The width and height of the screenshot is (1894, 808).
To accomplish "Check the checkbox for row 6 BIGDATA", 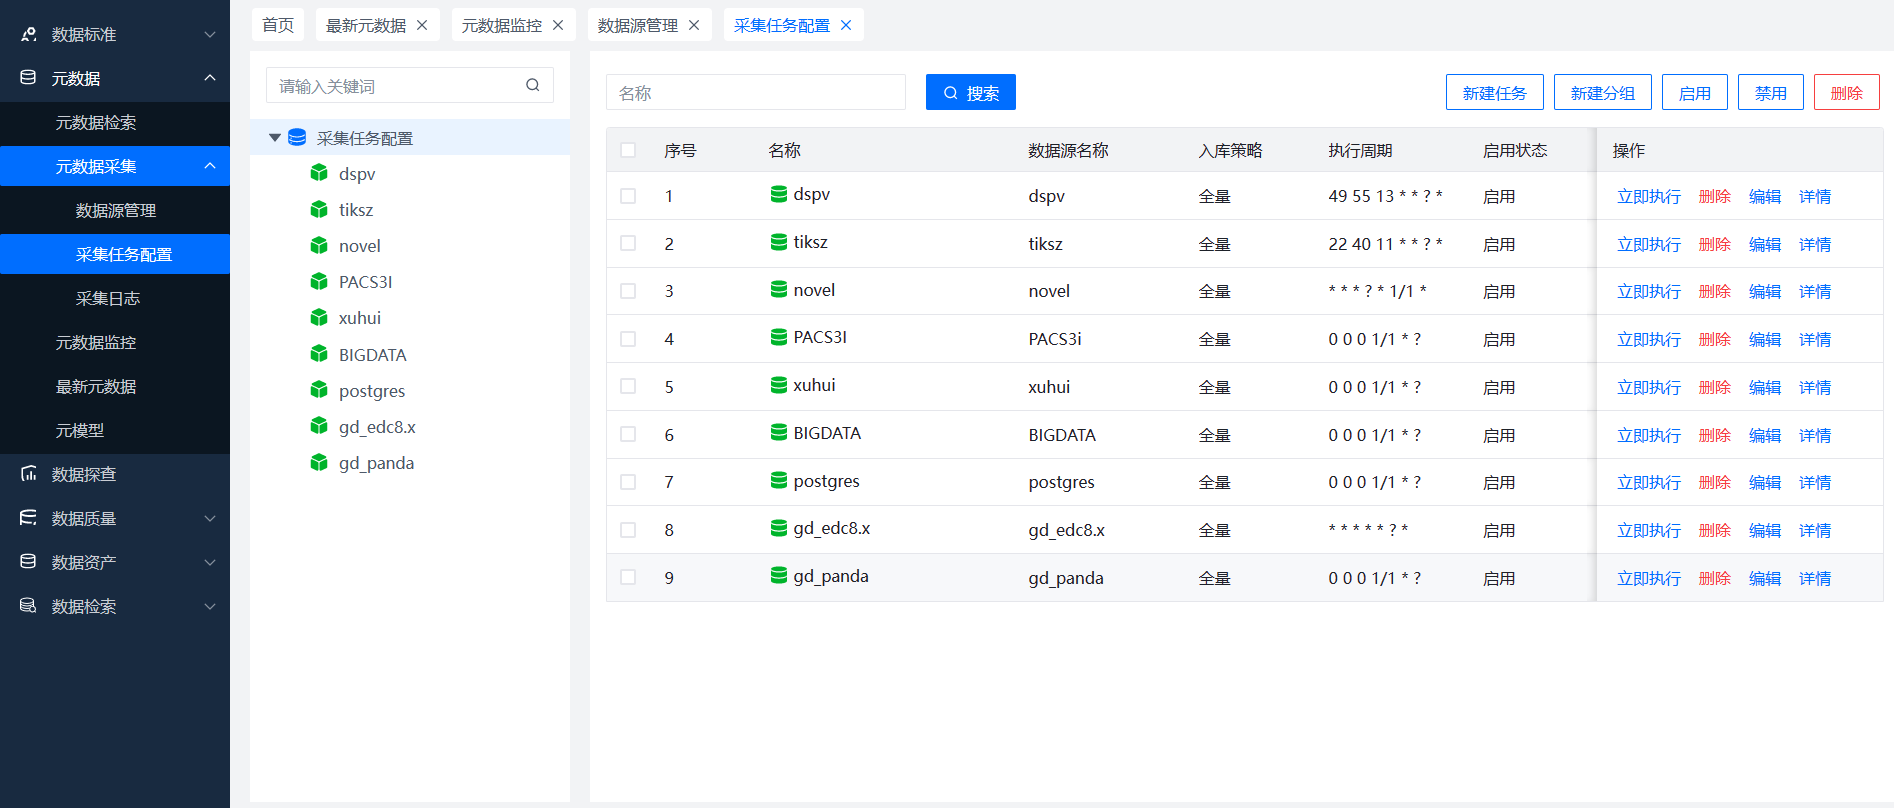I will [628, 434].
